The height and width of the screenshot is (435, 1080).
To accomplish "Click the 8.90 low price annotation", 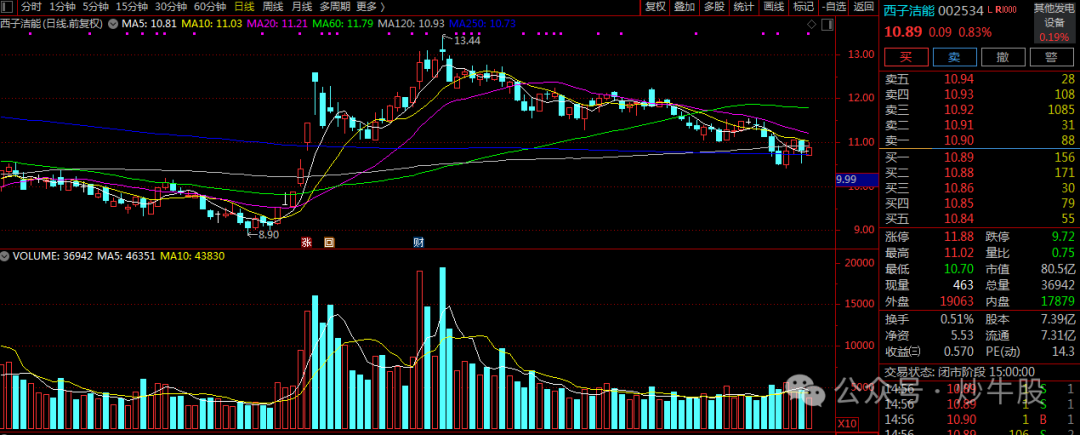I will [268, 235].
